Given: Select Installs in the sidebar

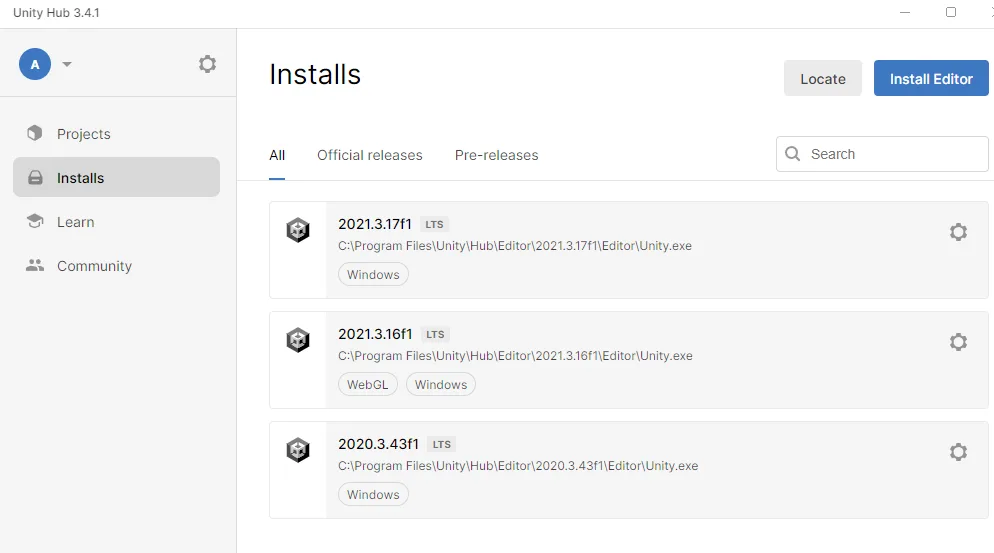Looking at the screenshot, I should pos(117,178).
